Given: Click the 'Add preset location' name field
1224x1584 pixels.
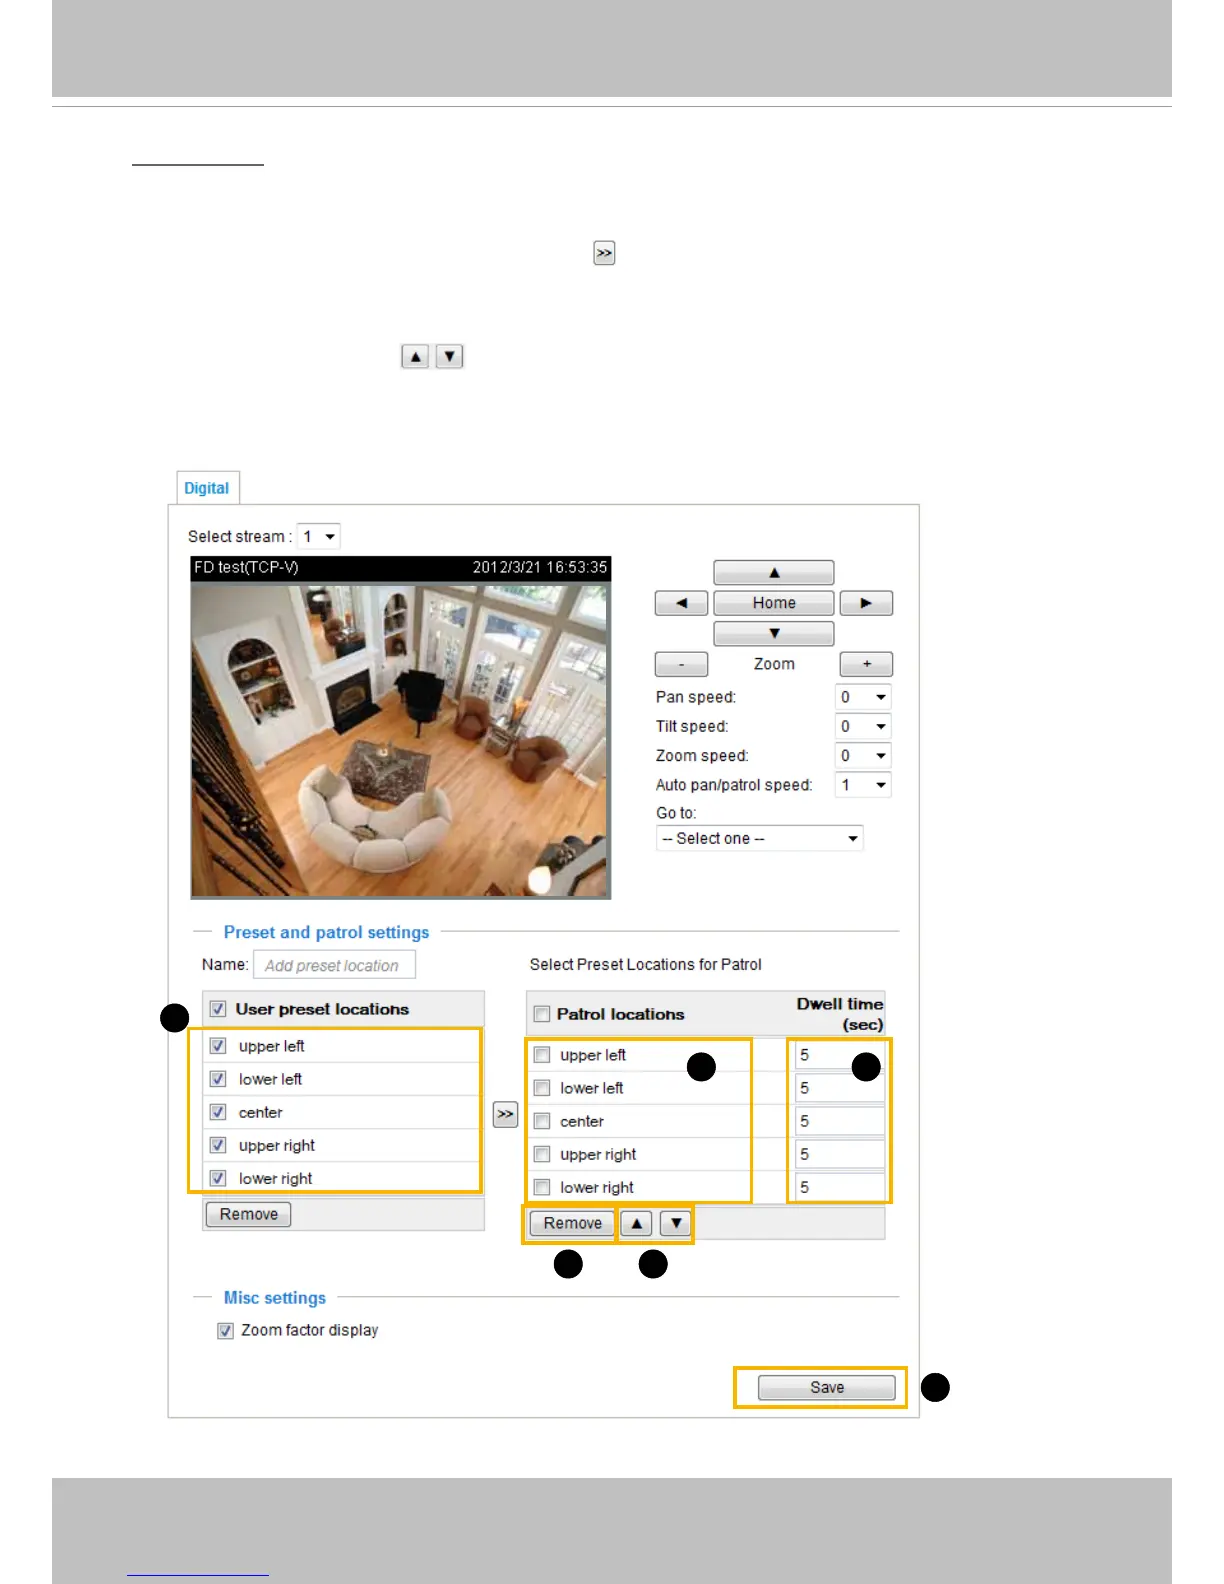Looking at the screenshot, I should tap(334, 965).
